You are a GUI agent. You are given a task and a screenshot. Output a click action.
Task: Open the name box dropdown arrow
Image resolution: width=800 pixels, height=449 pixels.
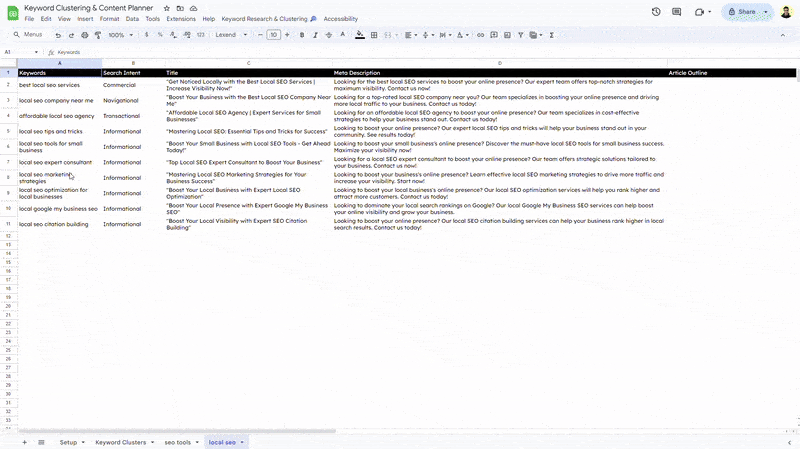tap(36, 52)
